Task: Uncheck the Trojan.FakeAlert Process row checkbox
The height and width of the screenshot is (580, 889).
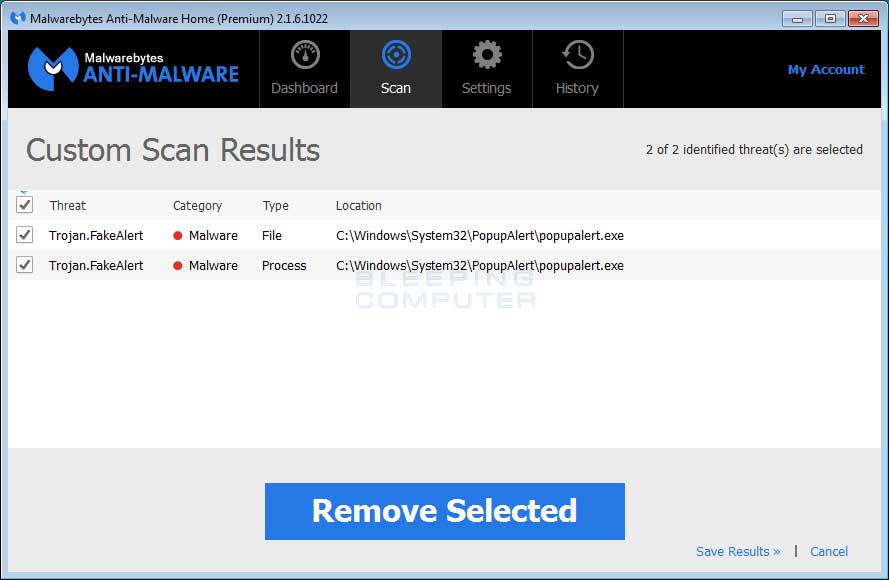Action: (24, 265)
